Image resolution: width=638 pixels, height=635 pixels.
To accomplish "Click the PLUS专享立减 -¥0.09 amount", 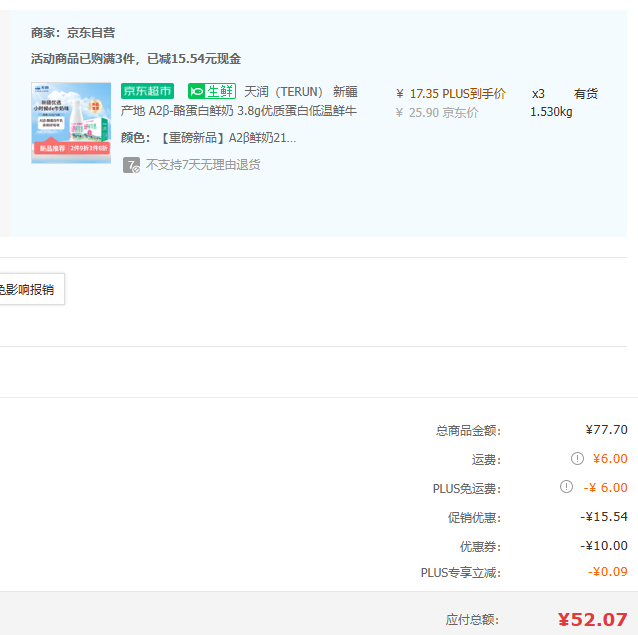I will pos(607,572).
